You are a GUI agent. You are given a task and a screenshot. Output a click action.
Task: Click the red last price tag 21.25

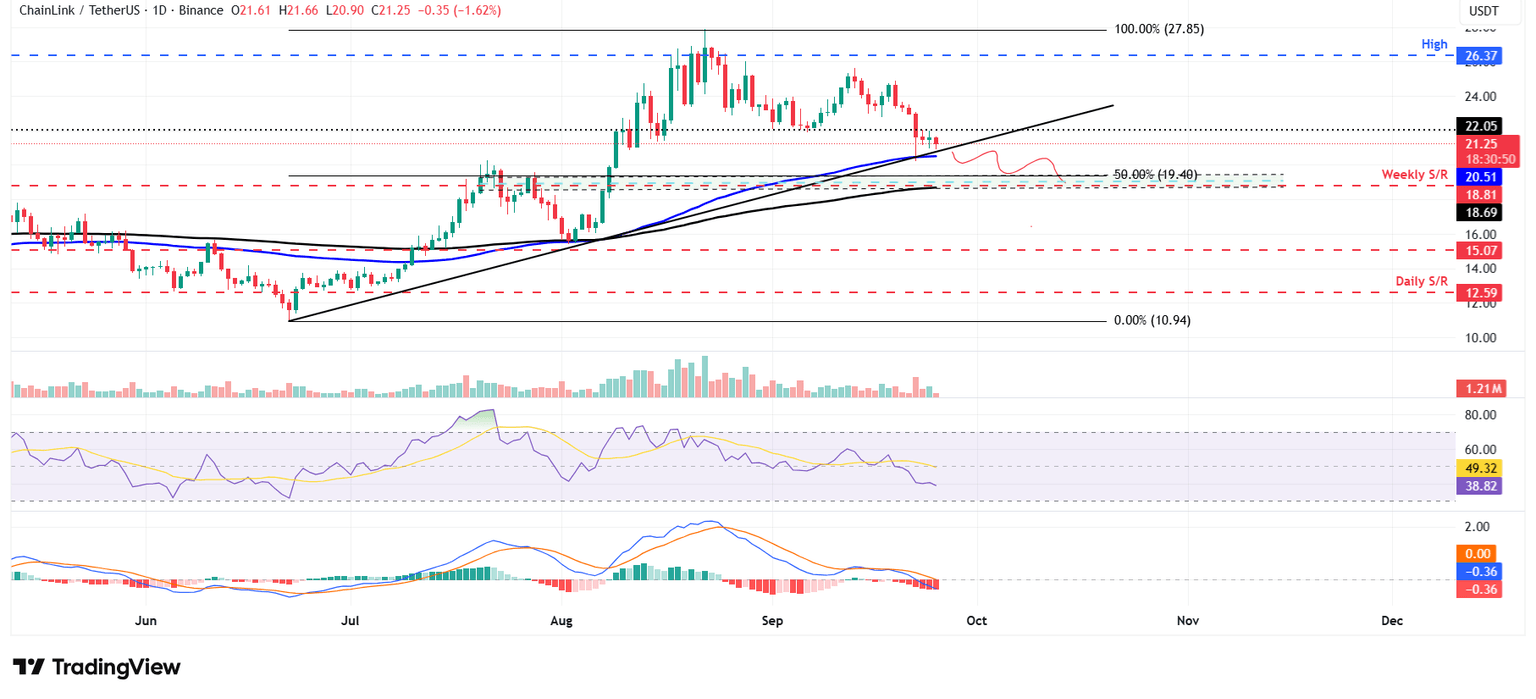click(1479, 144)
